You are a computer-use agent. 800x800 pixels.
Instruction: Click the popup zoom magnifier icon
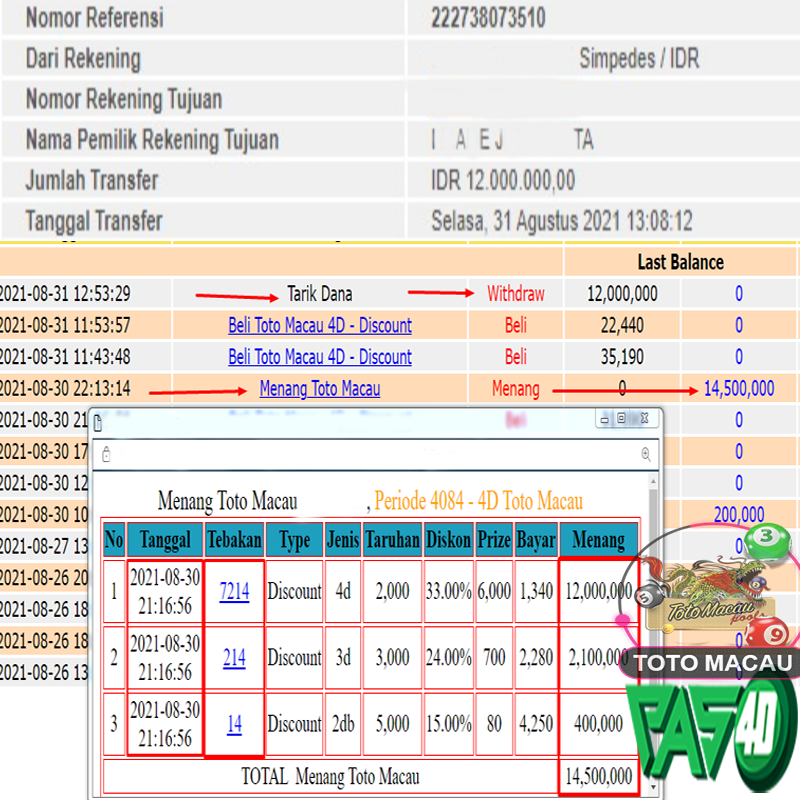pos(646,454)
